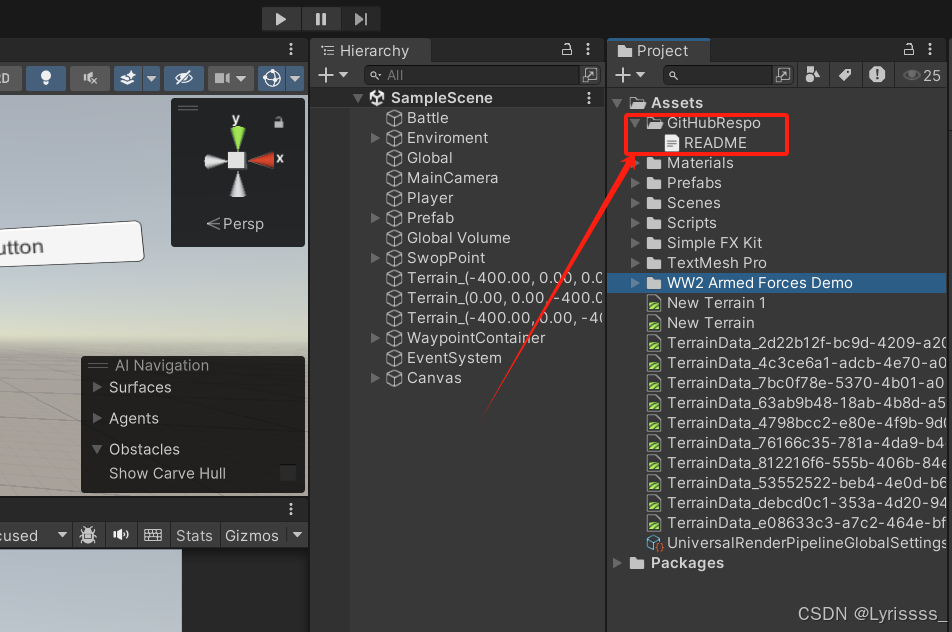
Task: Toggle Game view debug bug icon
Action: click(88, 535)
